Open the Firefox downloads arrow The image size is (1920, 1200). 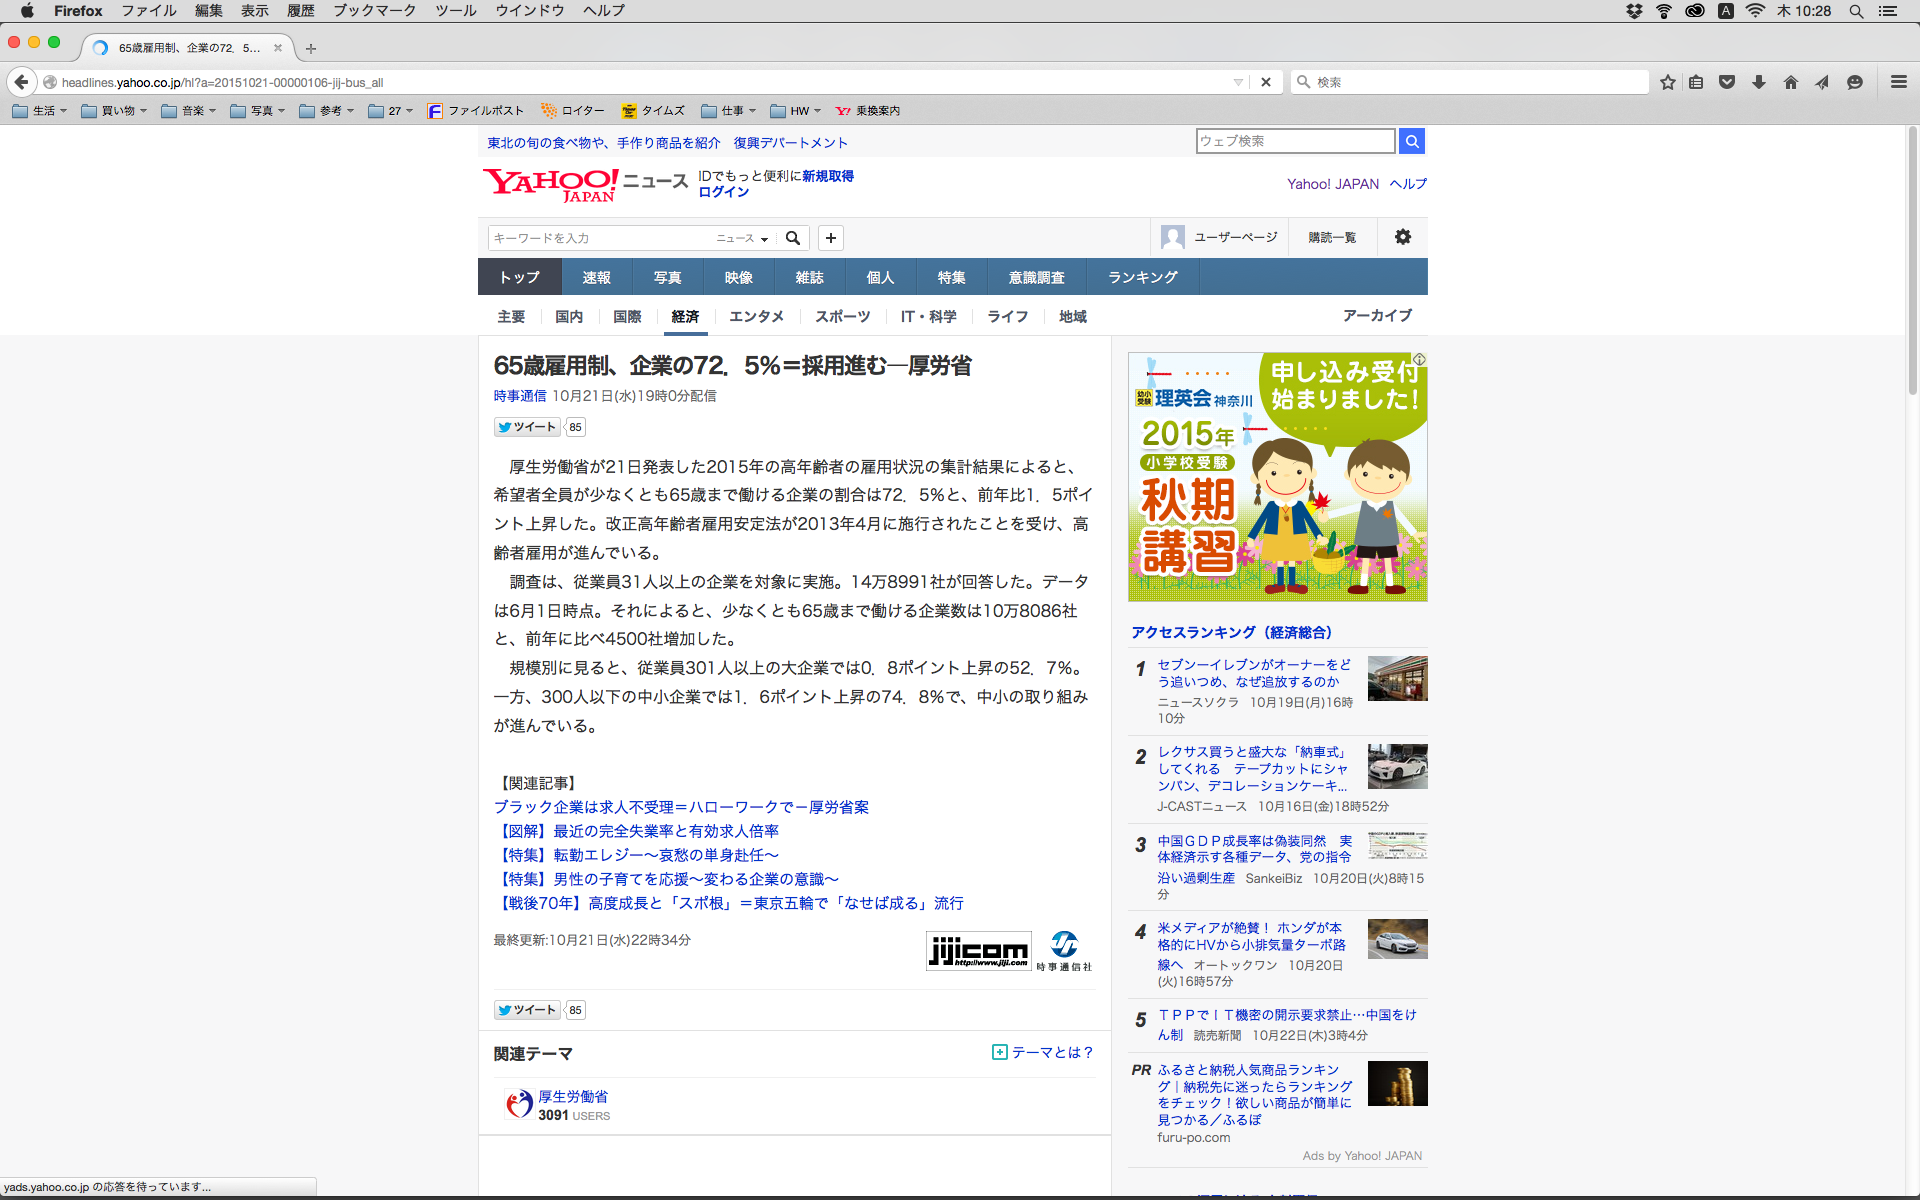pos(1759,82)
